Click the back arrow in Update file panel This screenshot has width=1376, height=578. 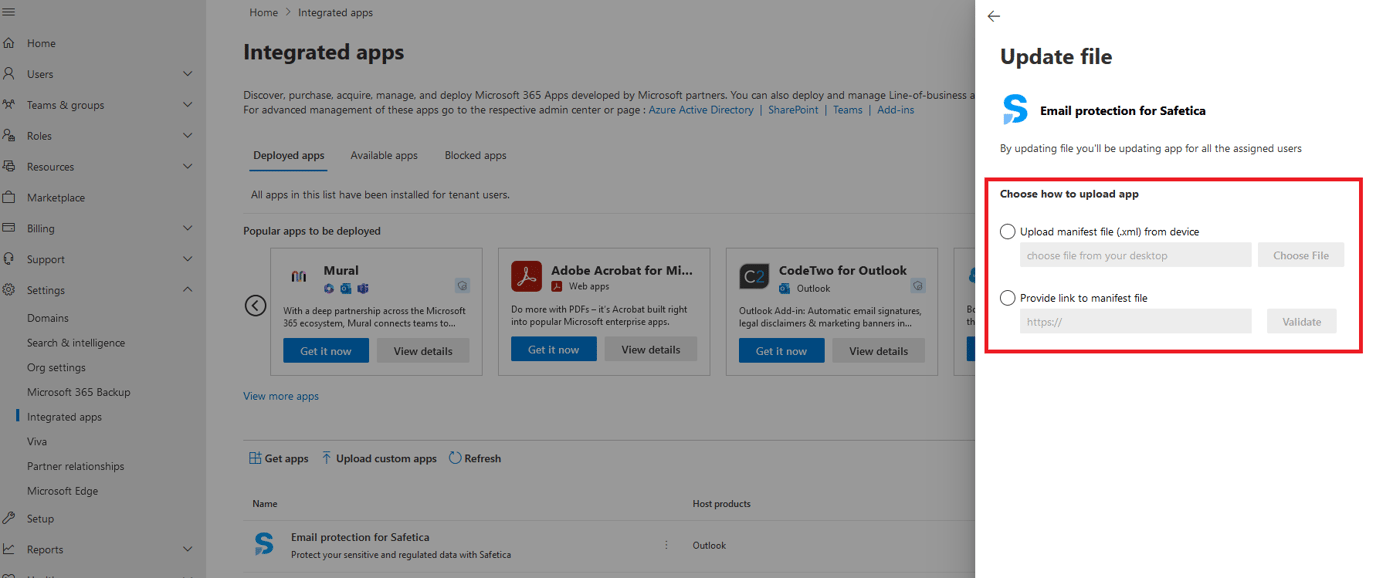click(993, 16)
